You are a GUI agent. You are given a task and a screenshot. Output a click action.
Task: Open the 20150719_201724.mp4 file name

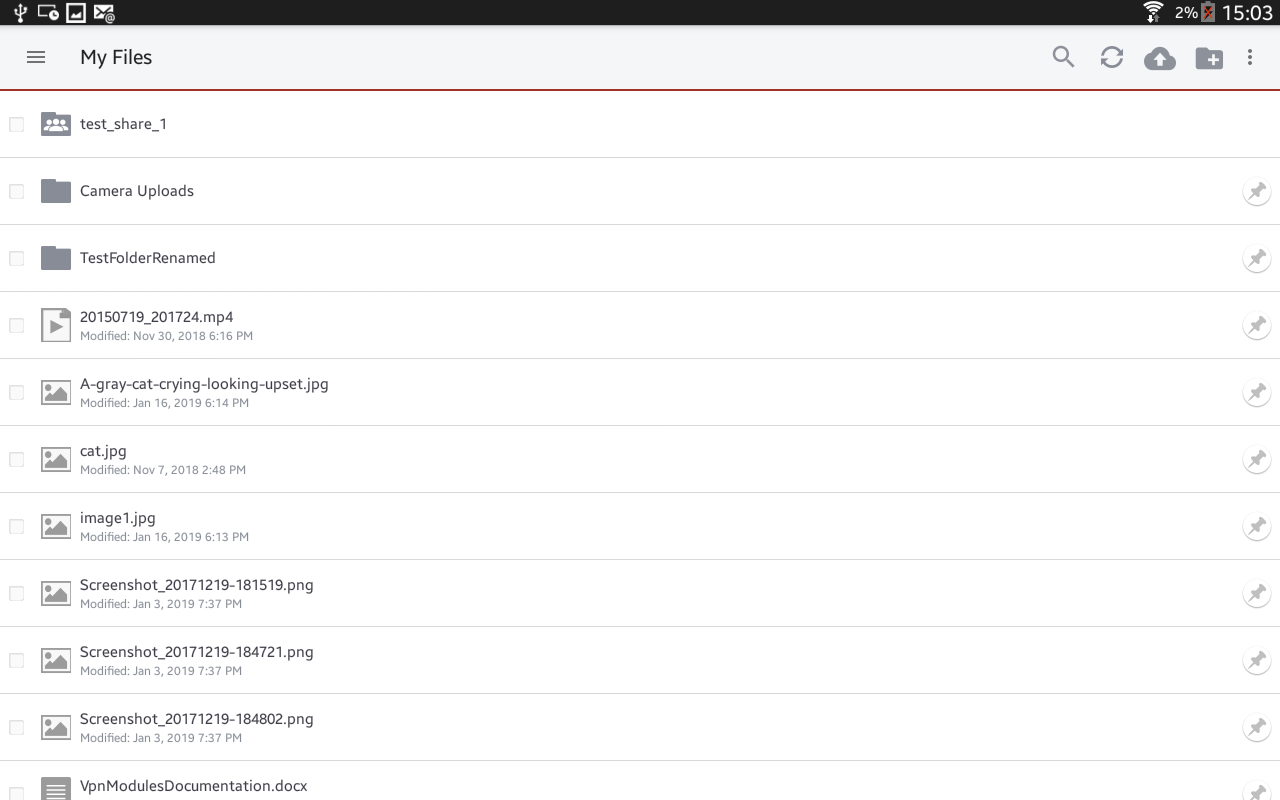pyautogui.click(x=157, y=317)
